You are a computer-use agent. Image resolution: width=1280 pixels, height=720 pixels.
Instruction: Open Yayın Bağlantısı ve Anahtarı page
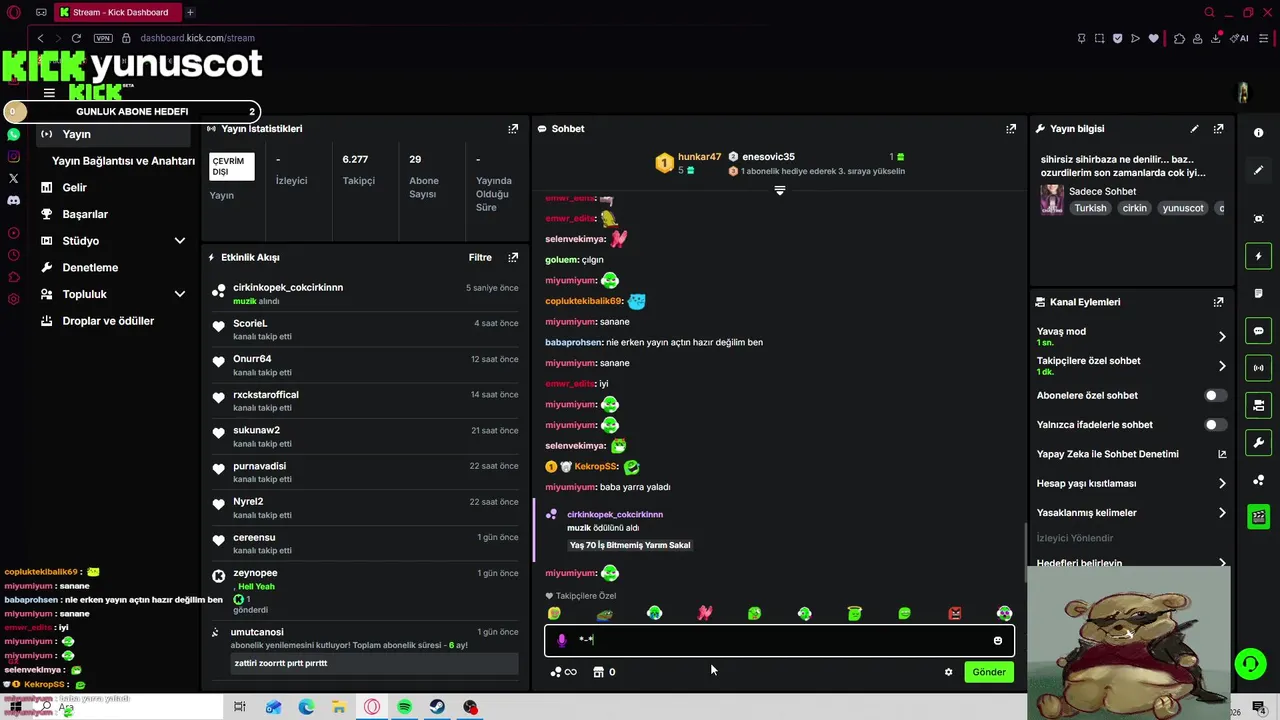123,161
